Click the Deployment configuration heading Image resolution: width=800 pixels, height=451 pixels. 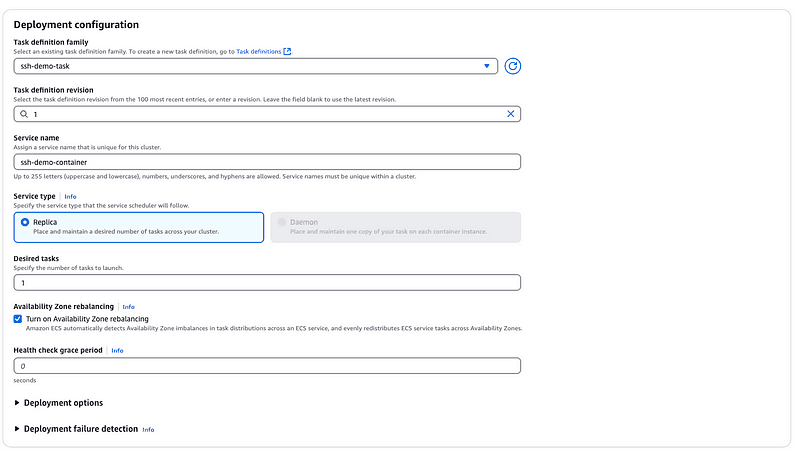pos(76,24)
